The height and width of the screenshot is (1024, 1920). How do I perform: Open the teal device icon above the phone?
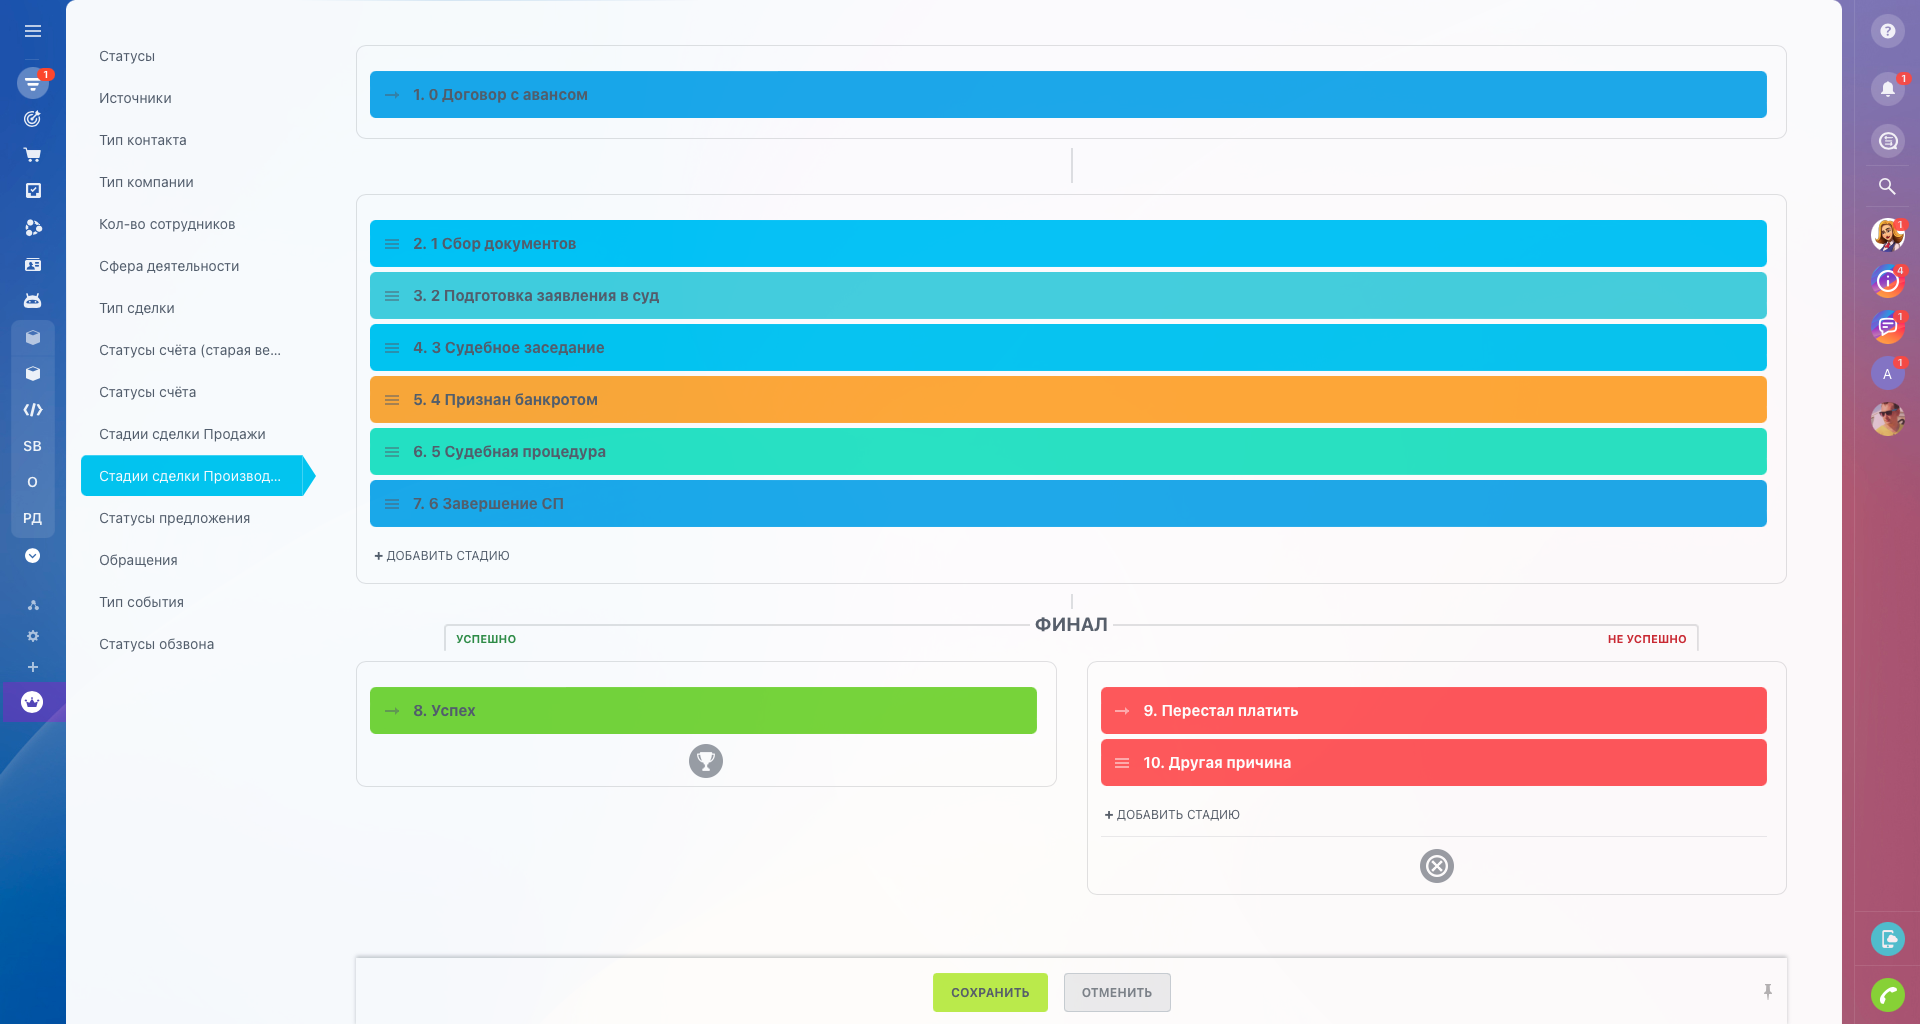point(1888,939)
